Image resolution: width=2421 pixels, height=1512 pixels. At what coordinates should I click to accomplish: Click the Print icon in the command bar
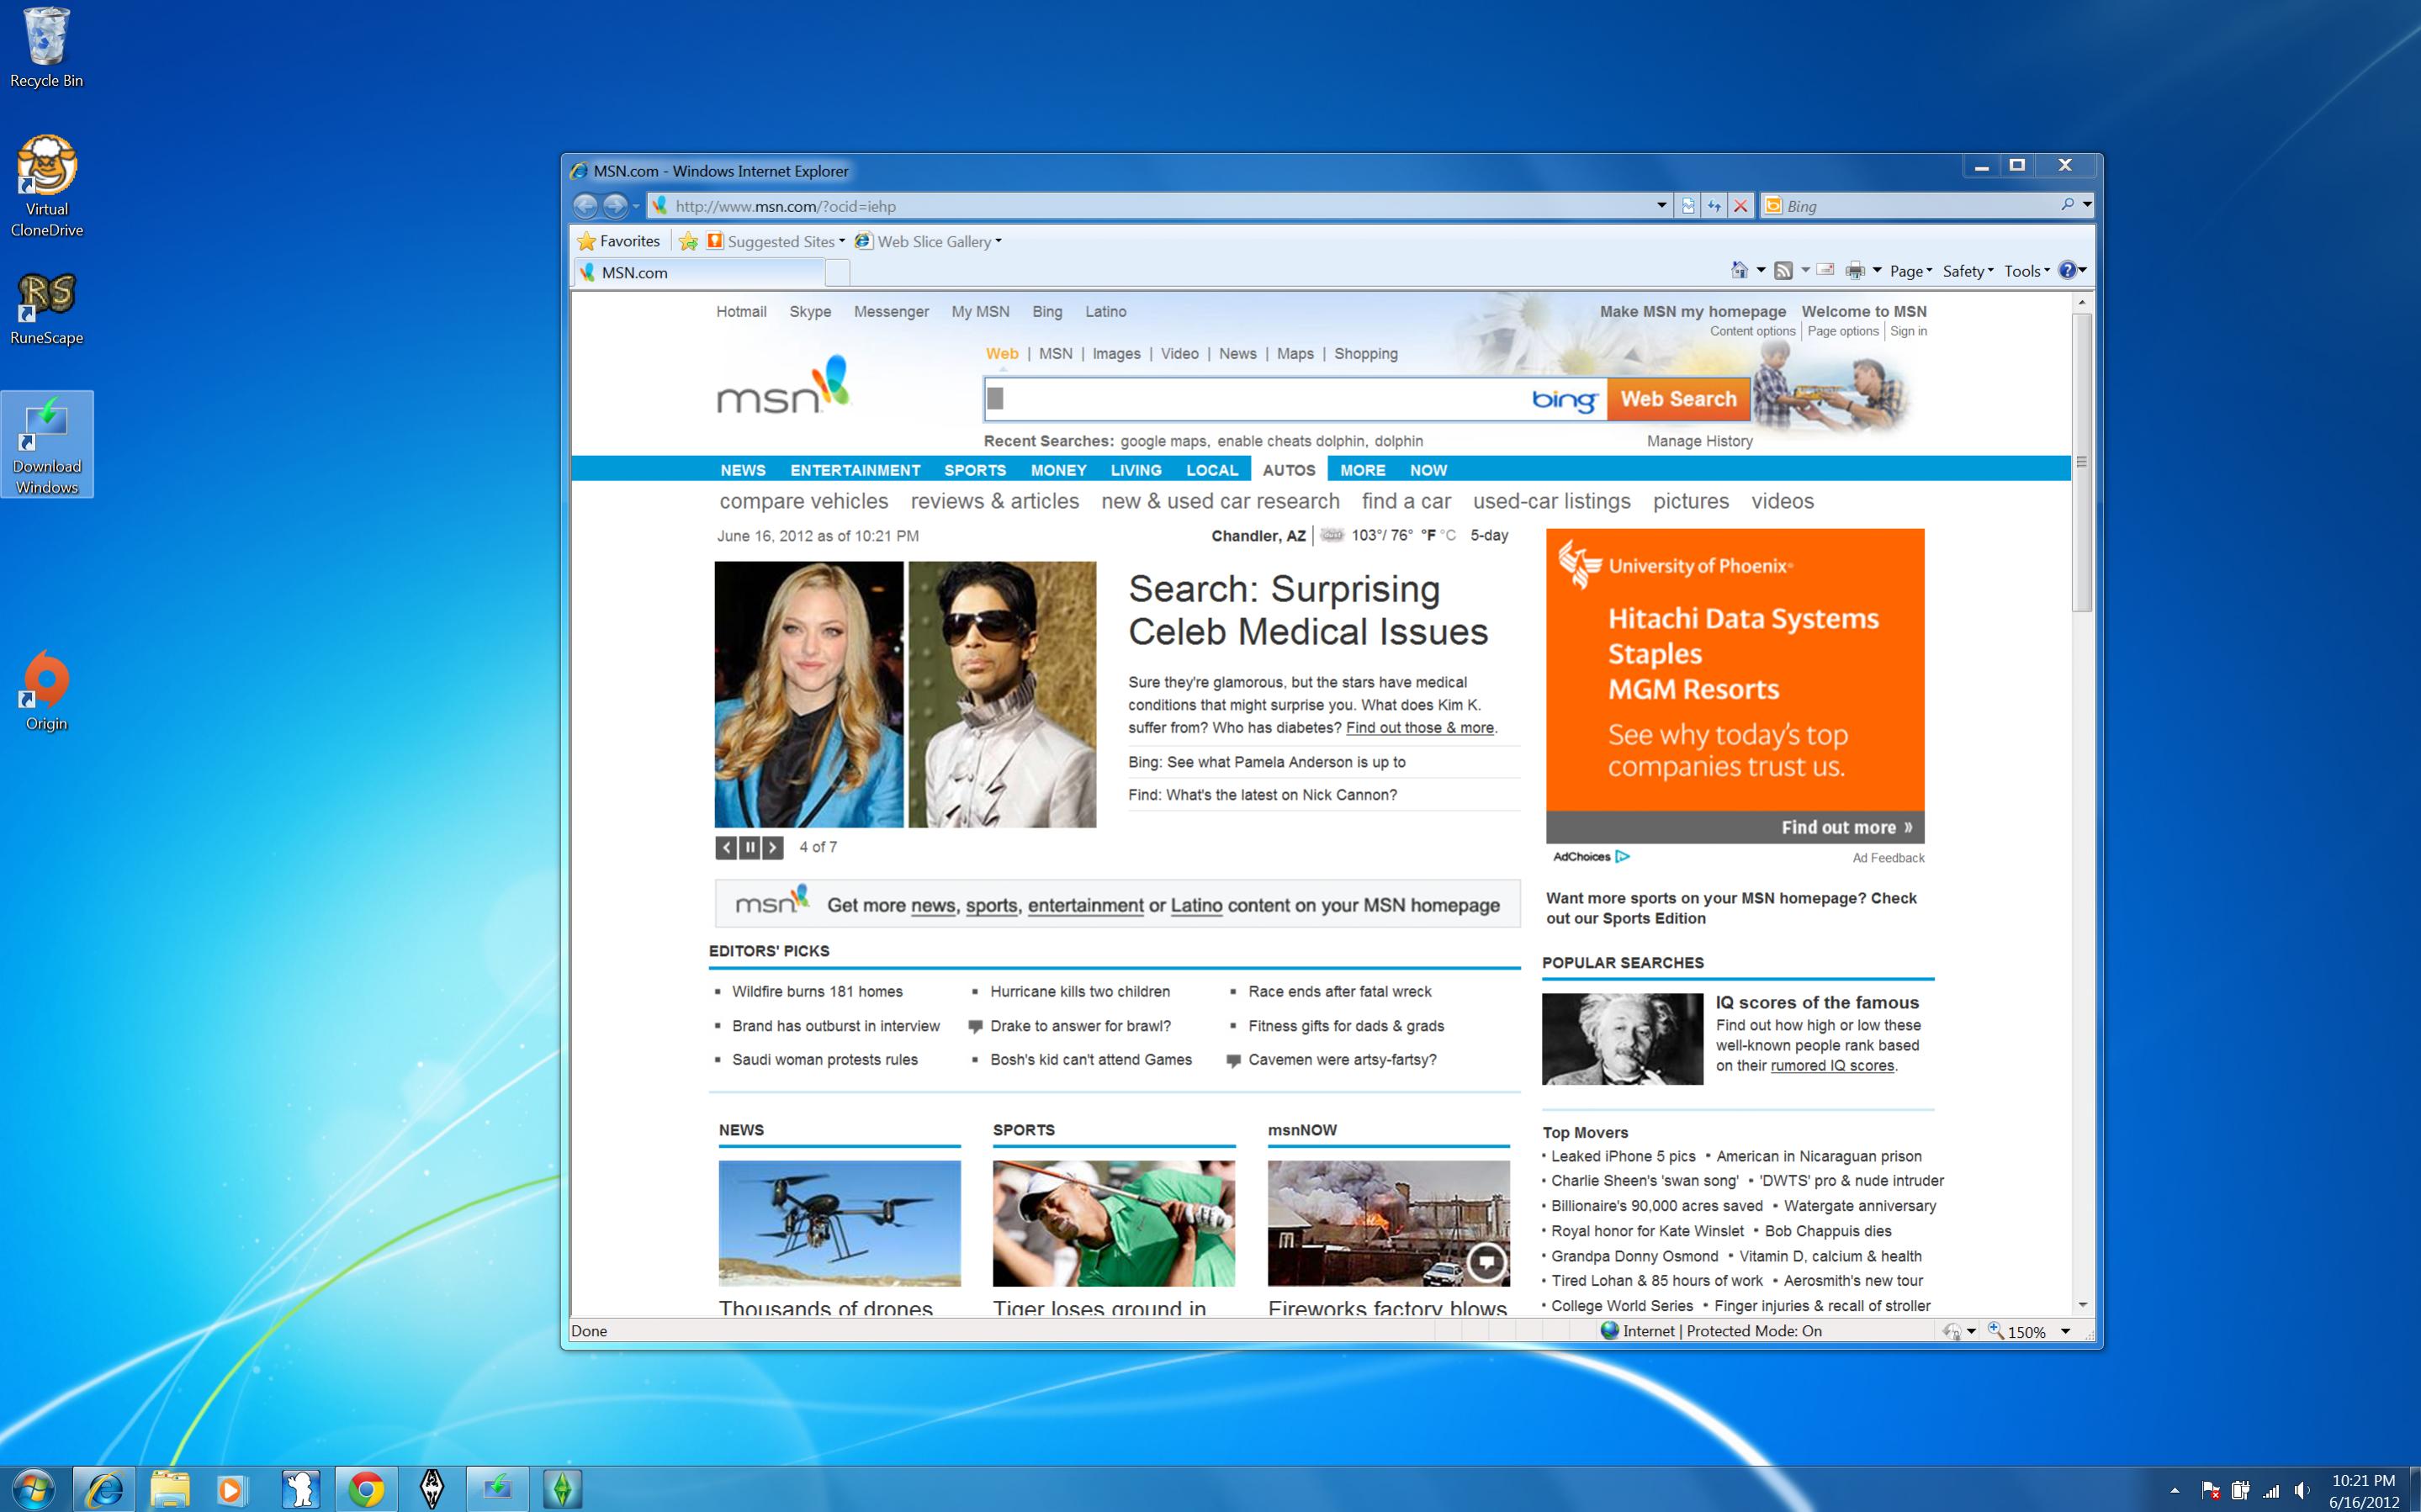pyautogui.click(x=1855, y=270)
